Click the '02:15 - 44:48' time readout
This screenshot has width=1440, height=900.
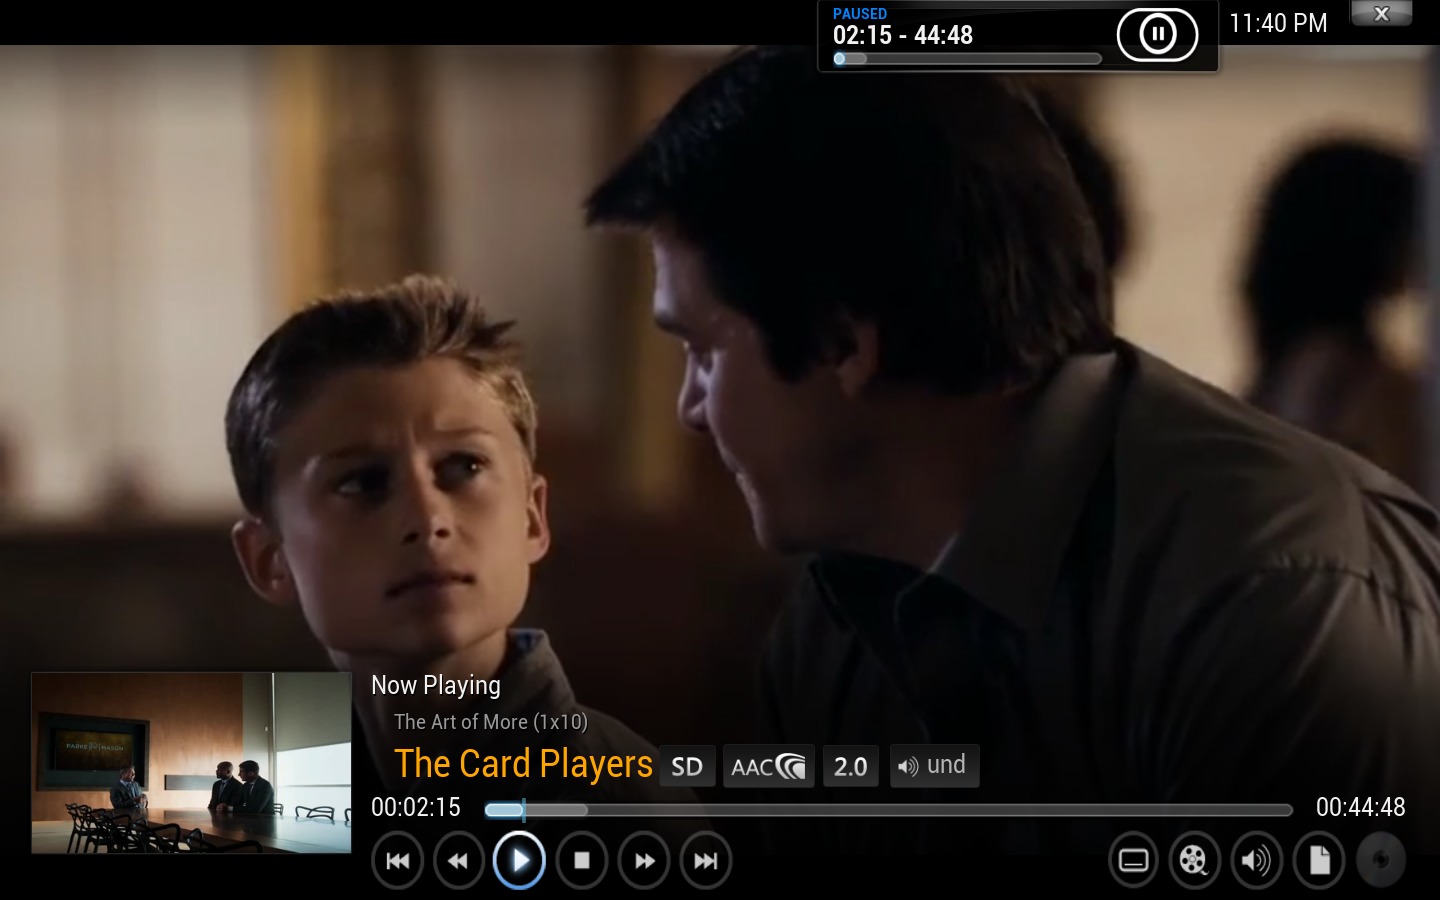tap(903, 35)
